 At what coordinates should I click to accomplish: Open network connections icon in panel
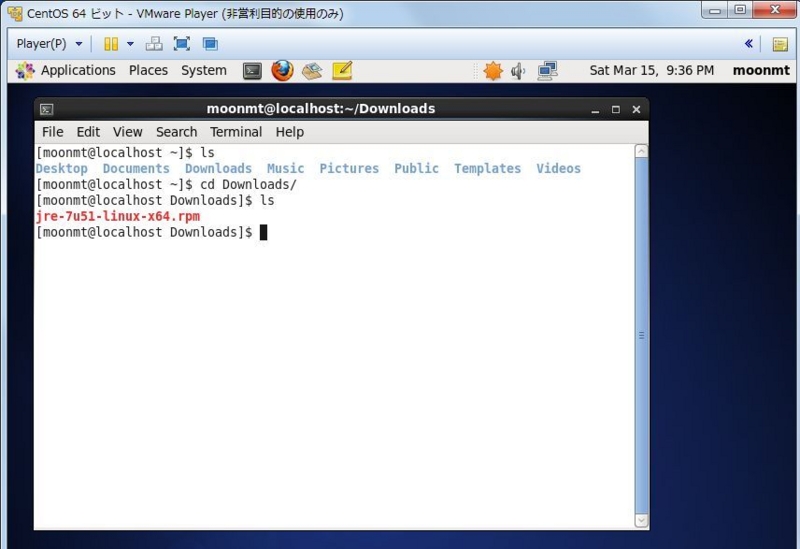[548, 71]
